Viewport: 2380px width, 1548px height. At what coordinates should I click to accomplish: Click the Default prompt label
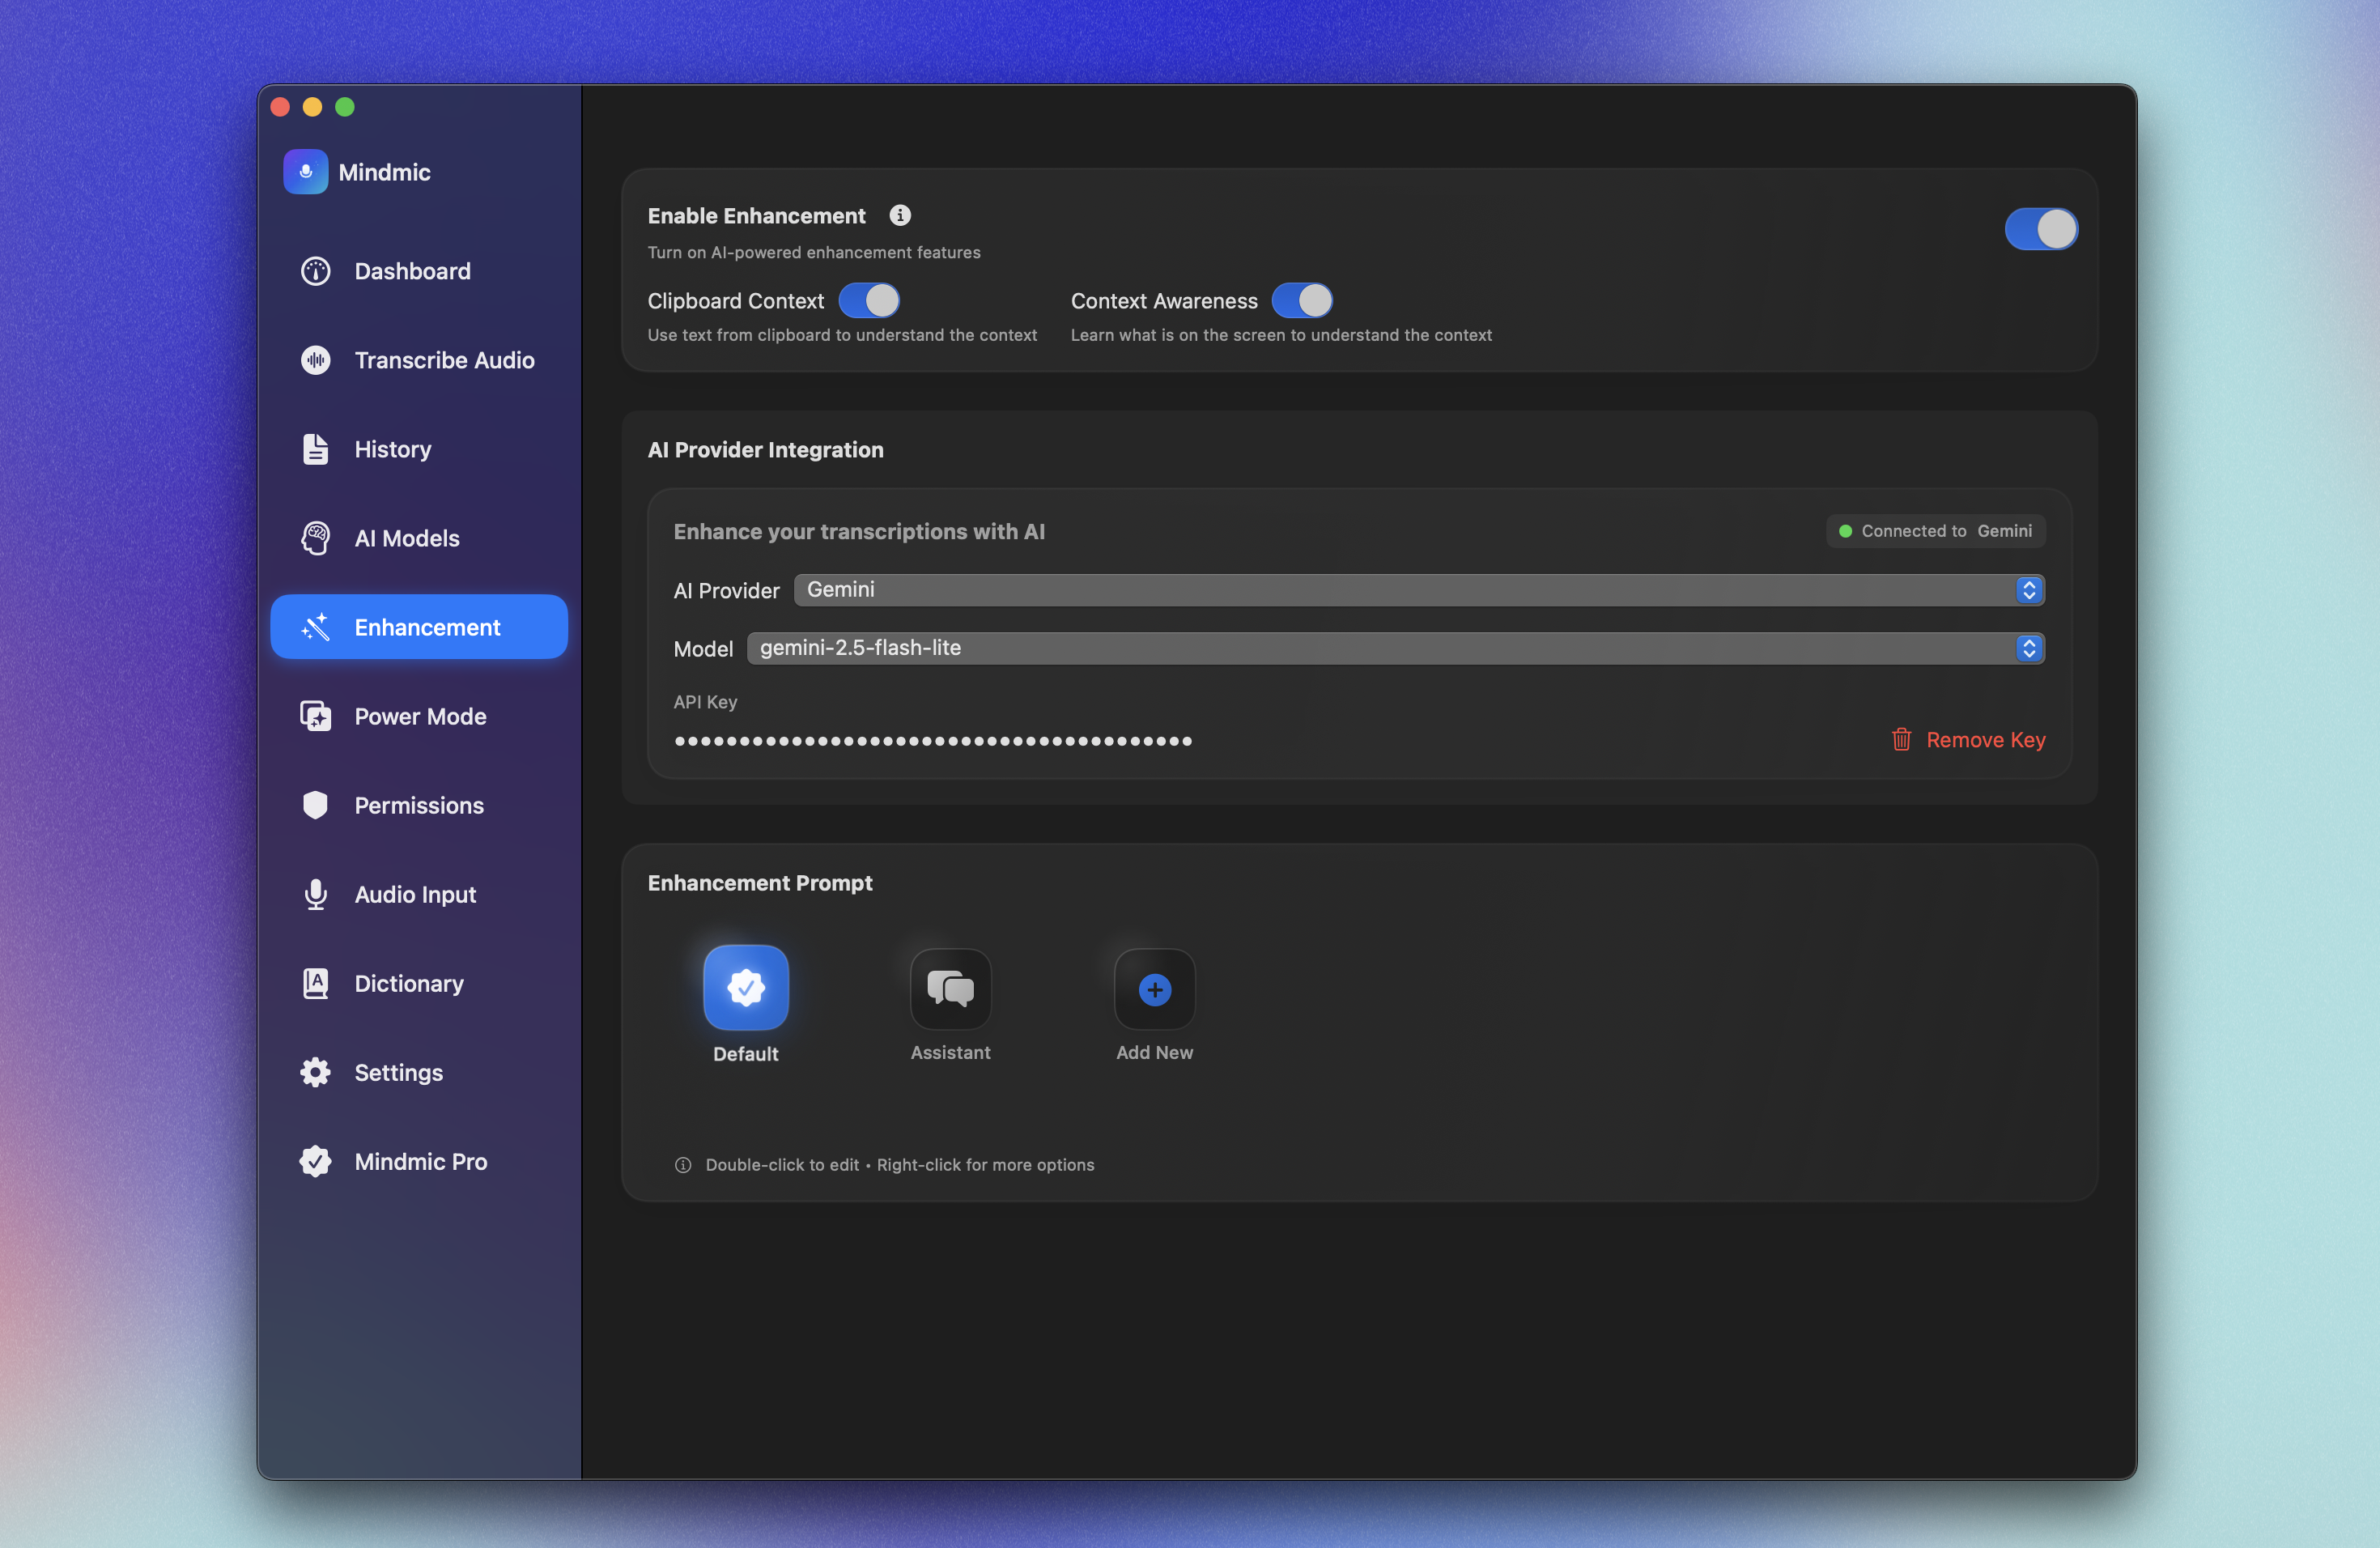746,1053
